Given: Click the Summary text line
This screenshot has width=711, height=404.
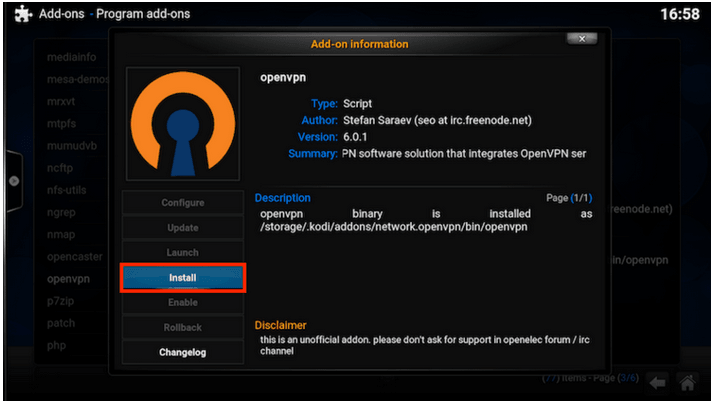Looking at the screenshot, I should pyautogui.click(x=464, y=154).
